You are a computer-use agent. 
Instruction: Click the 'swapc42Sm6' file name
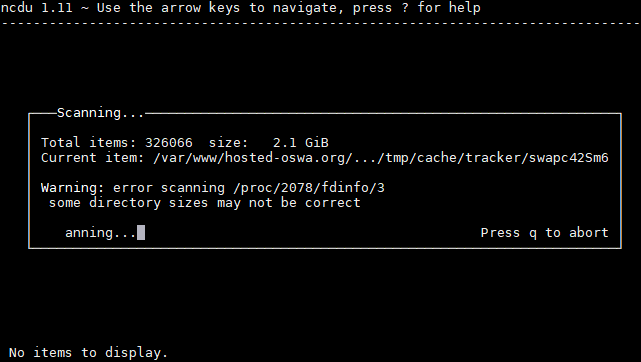coord(569,158)
